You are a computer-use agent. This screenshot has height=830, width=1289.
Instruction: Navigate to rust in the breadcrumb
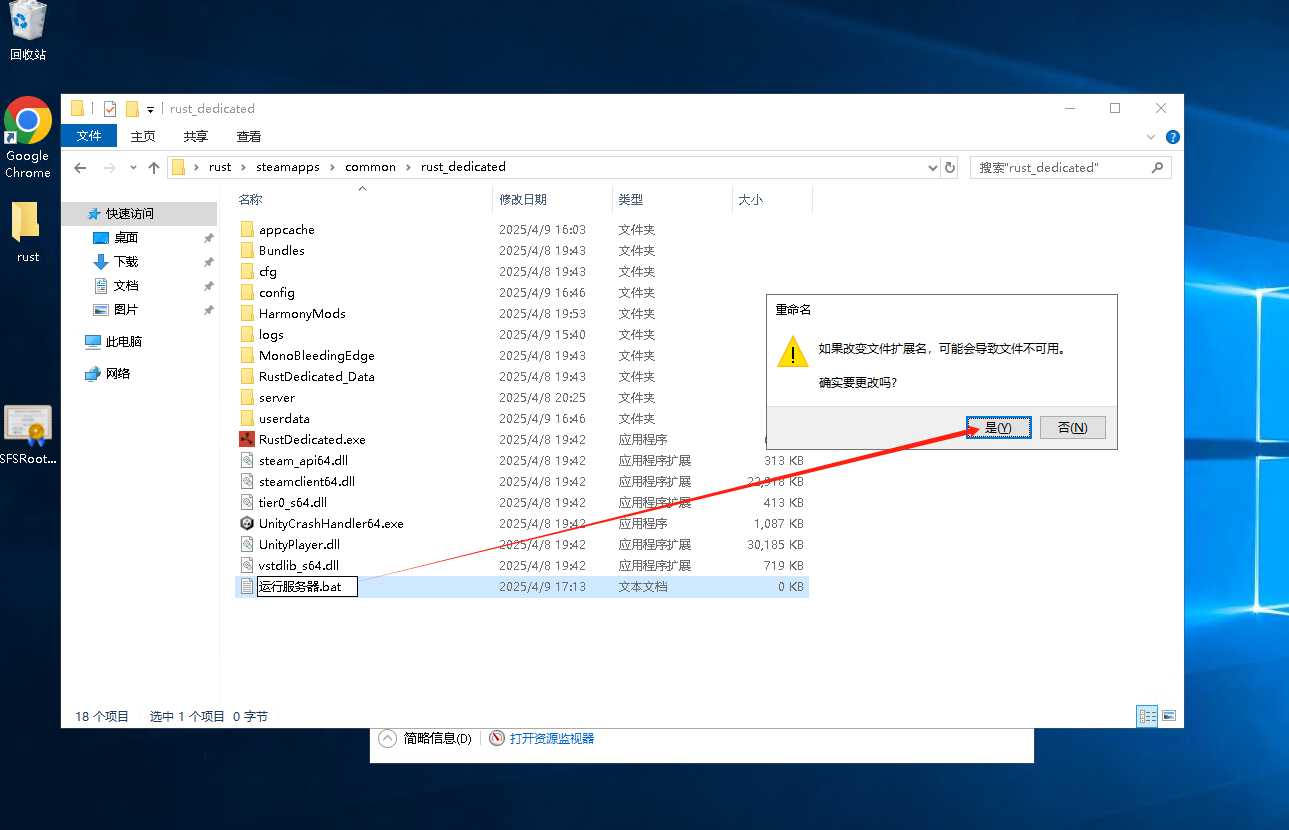pyautogui.click(x=220, y=167)
